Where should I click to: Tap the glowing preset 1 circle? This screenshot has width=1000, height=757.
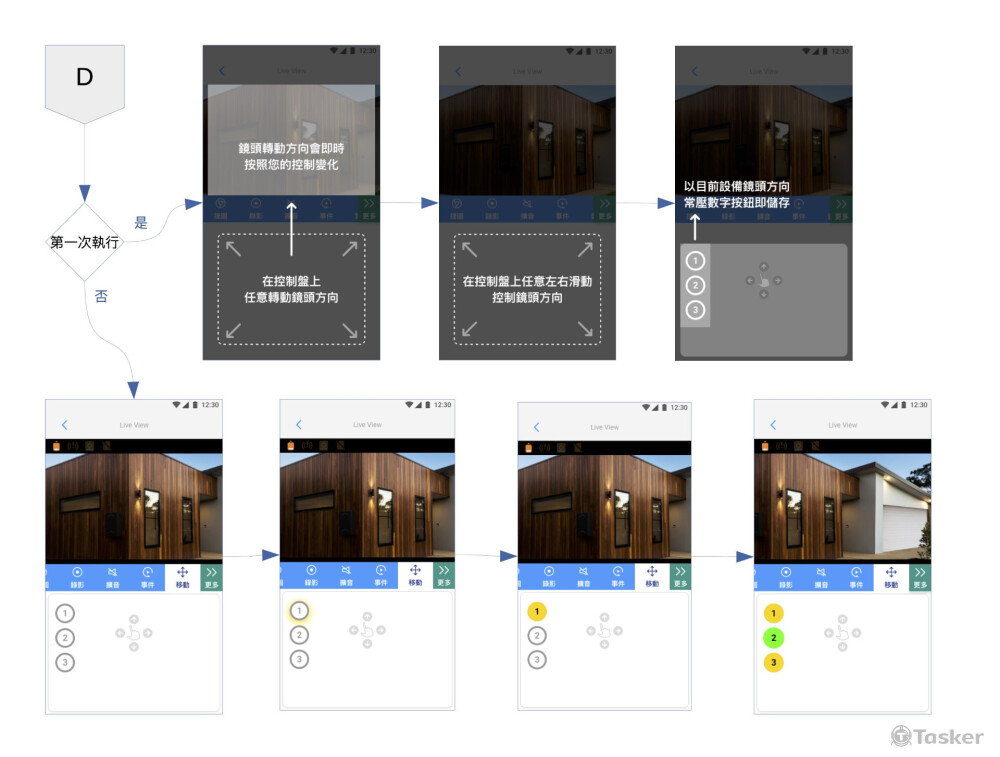[x=299, y=611]
